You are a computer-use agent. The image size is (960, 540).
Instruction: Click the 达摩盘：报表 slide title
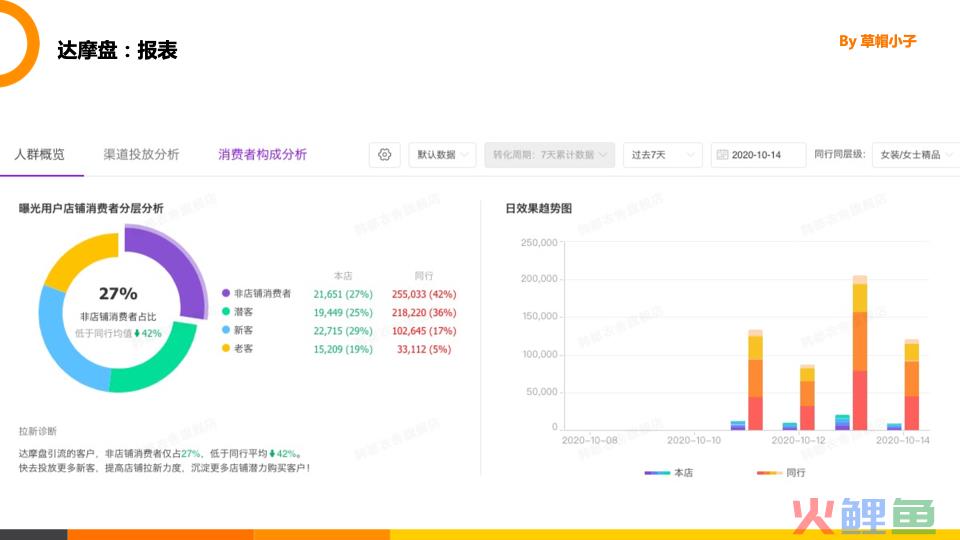pyautogui.click(x=117, y=50)
